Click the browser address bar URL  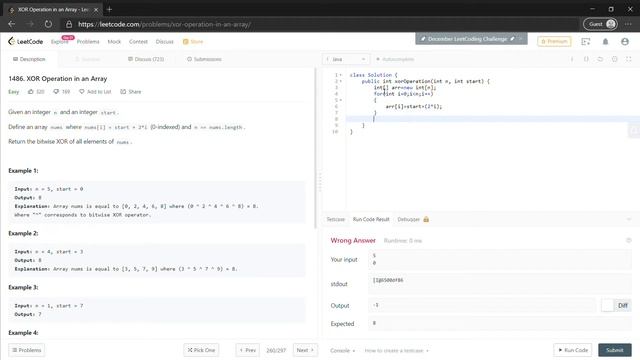click(x=164, y=24)
